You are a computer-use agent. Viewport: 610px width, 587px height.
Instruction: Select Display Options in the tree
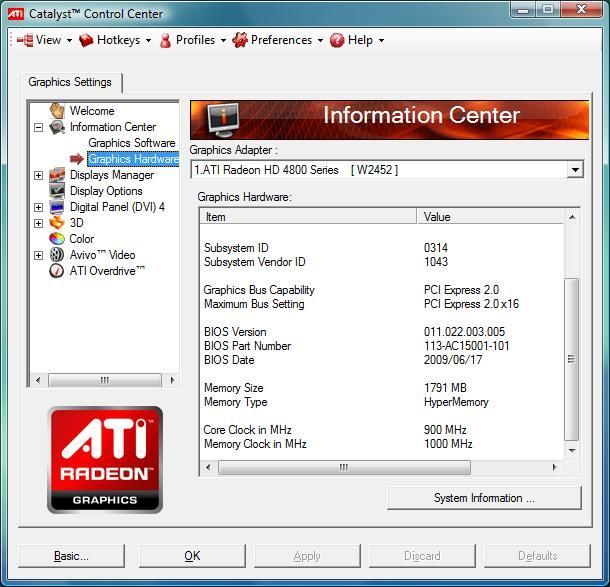106,191
